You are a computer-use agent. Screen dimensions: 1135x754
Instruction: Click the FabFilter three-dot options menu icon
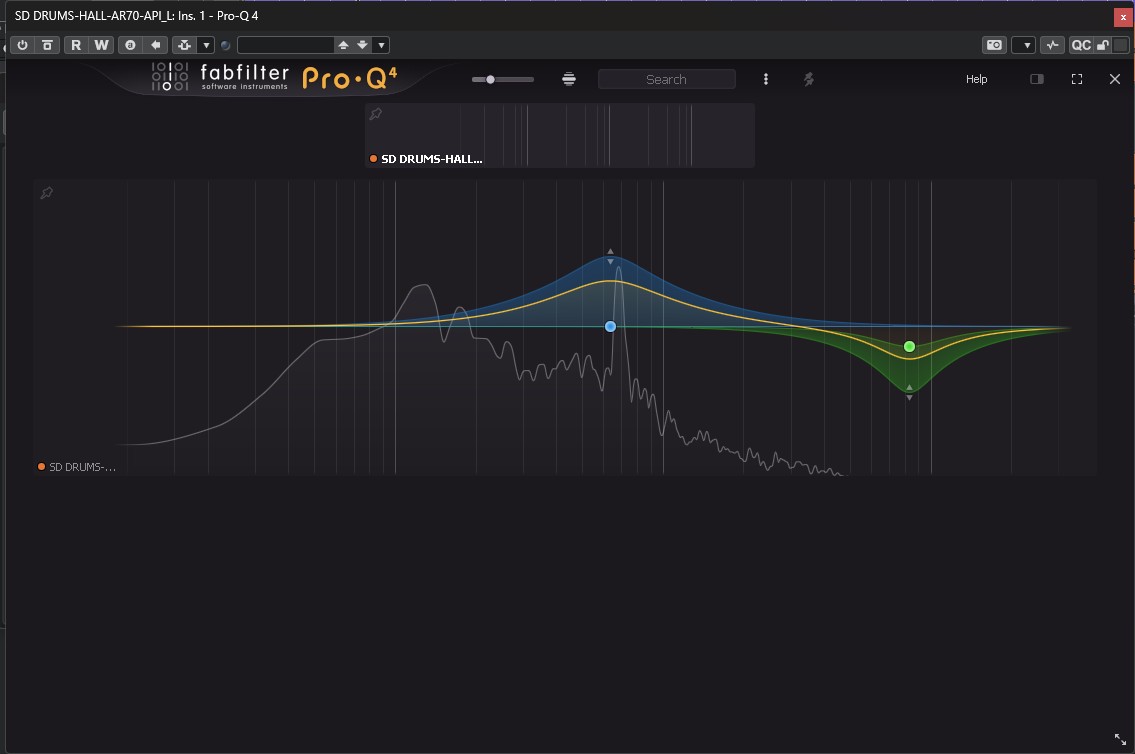coord(766,79)
